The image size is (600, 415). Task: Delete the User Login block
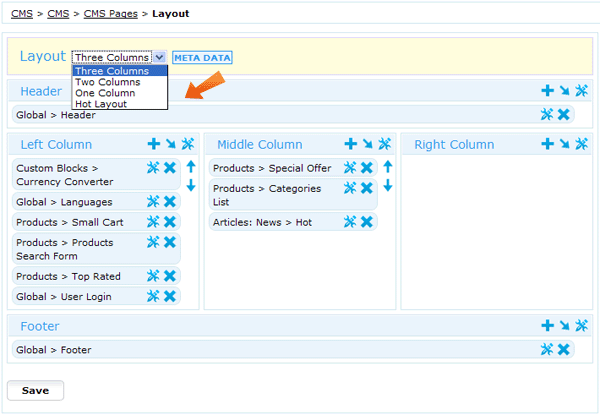pyautogui.click(x=170, y=296)
